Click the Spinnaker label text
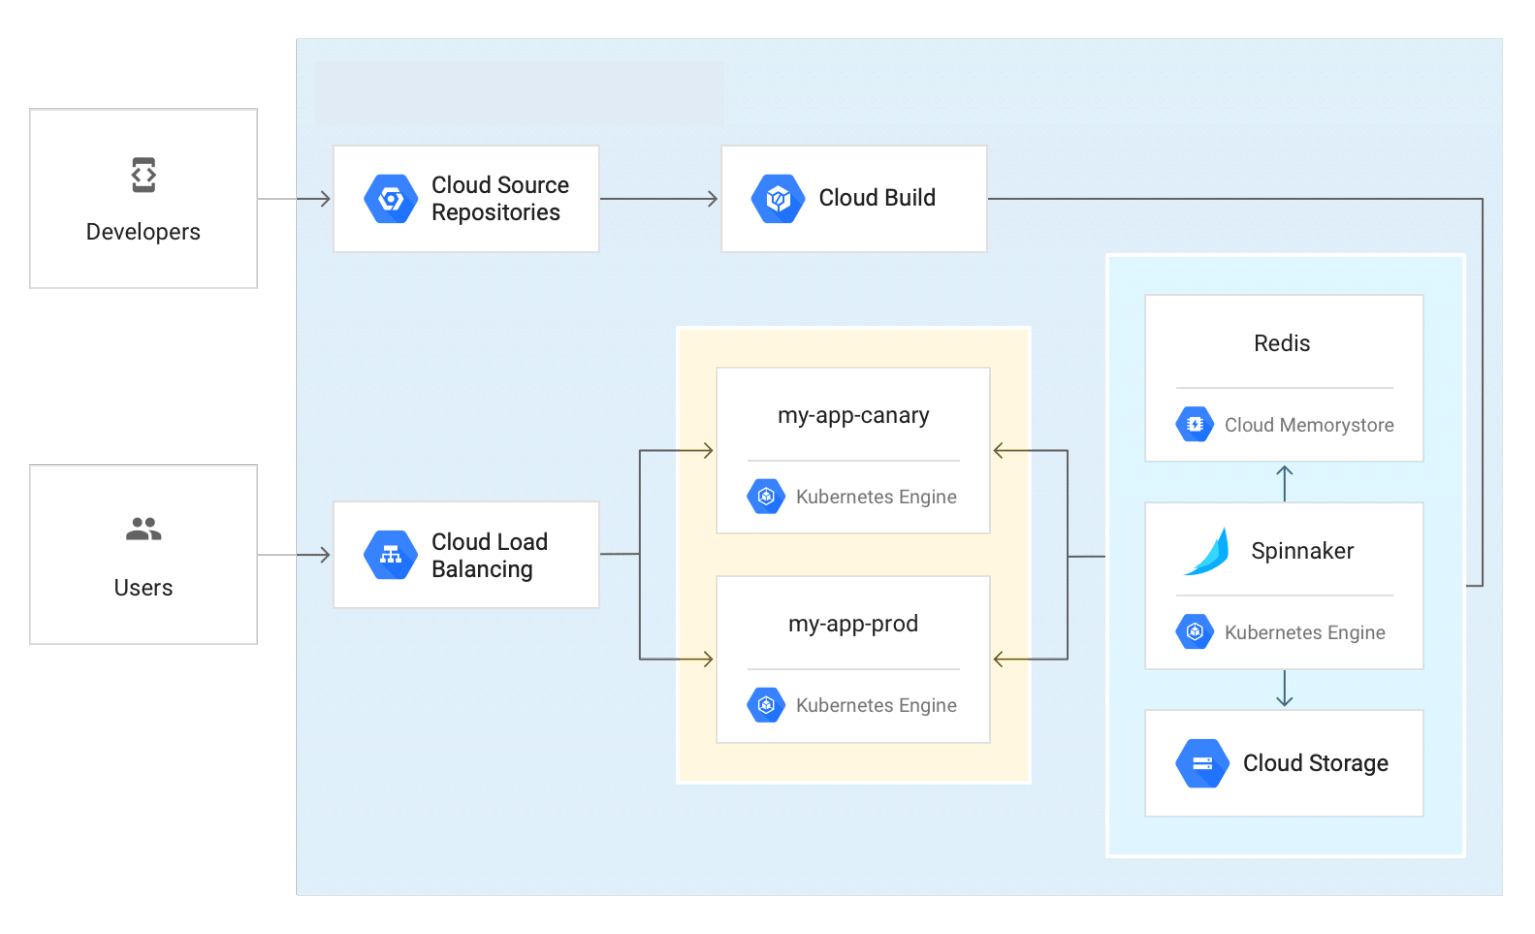This screenshot has width=1535, height=934. click(1302, 551)
